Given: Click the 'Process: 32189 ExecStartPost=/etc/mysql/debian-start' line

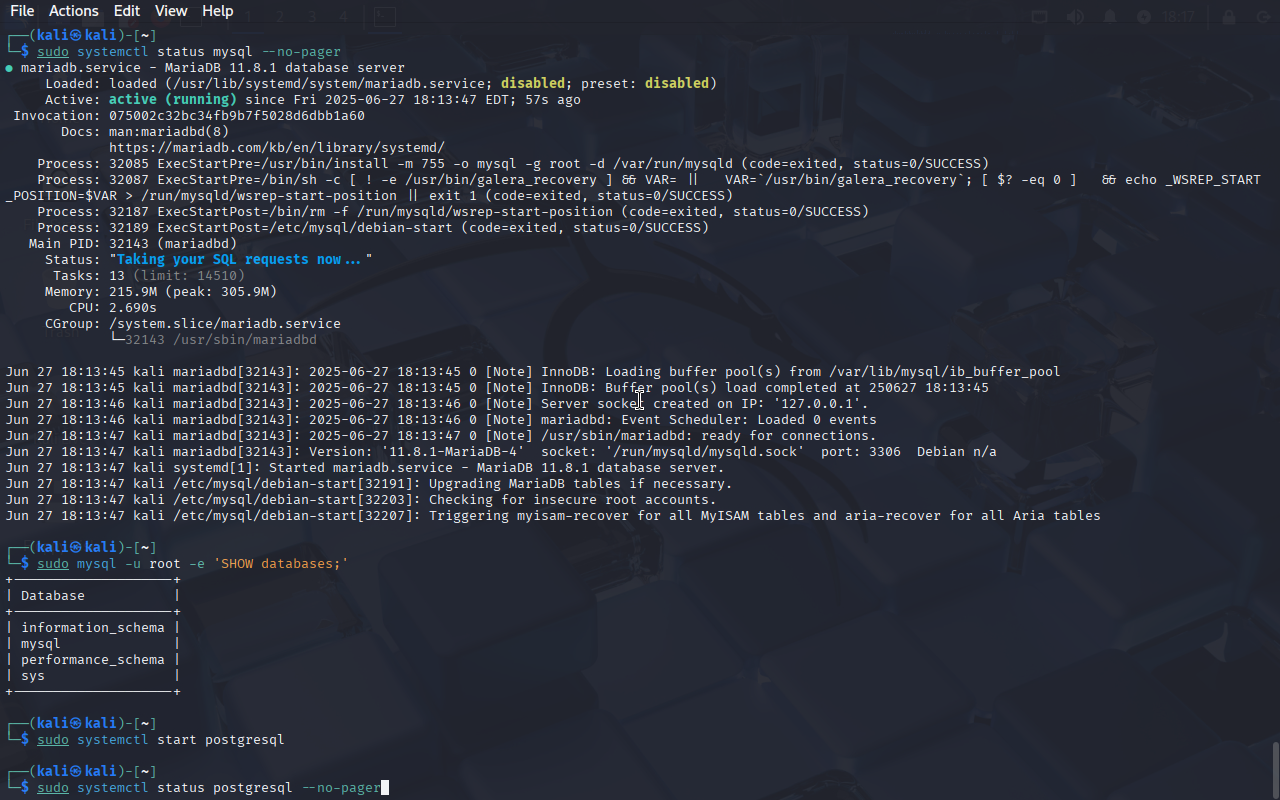Looking at the screenshot, I should pos(373,228).
